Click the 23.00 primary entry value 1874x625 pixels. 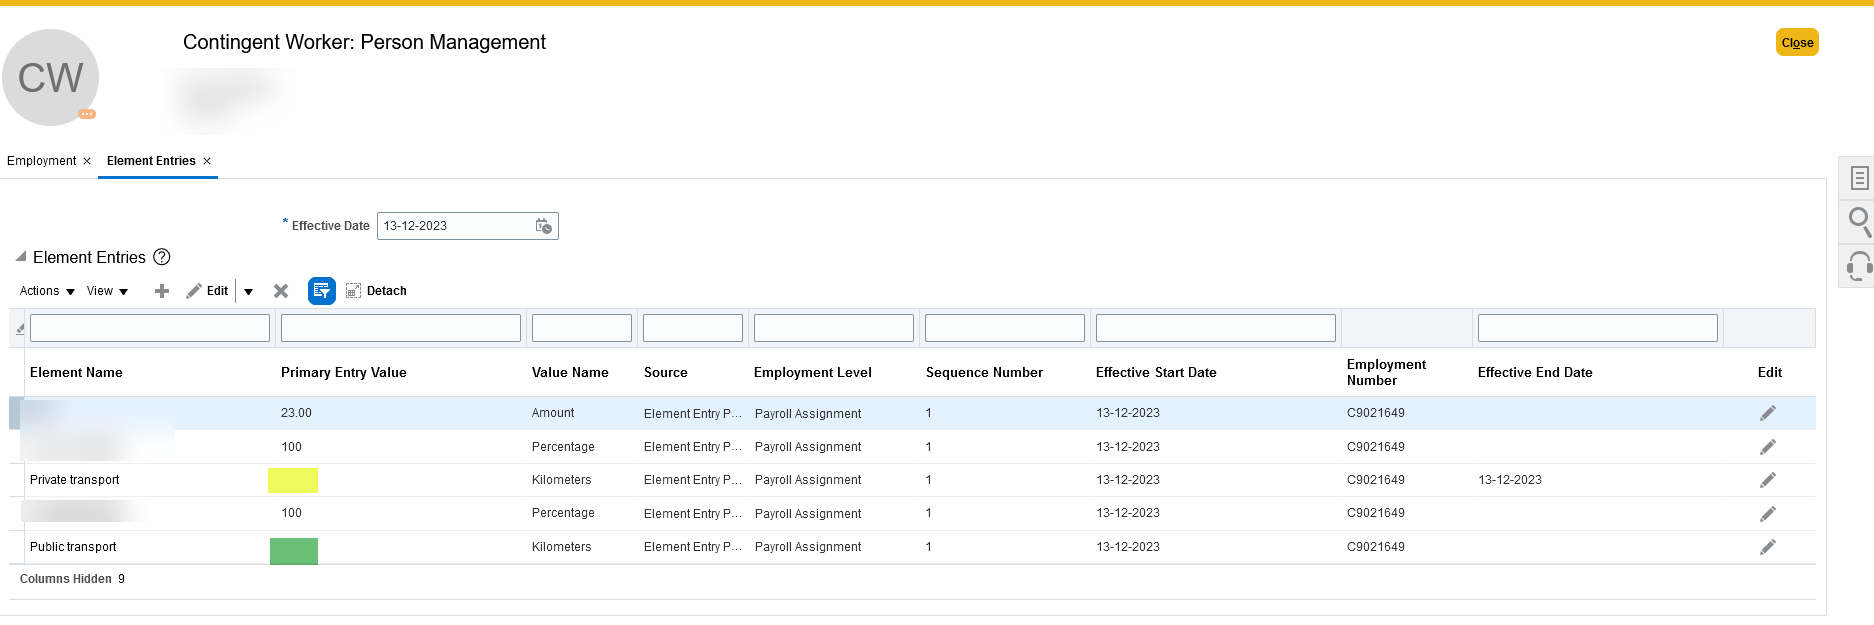296,413
